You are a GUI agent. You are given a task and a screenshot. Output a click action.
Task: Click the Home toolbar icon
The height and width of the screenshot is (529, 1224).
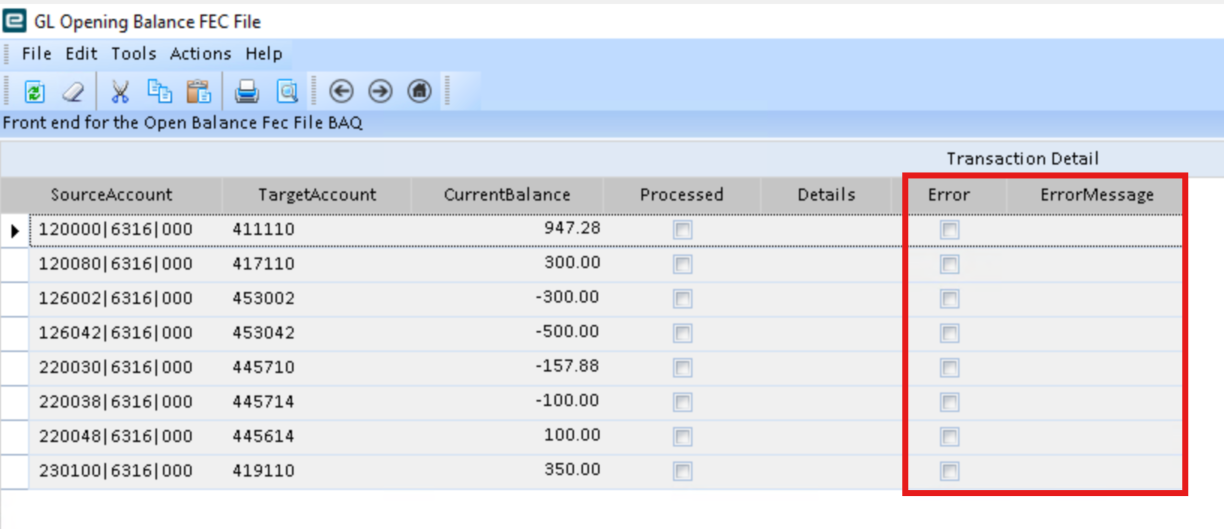tap(420, 92)
